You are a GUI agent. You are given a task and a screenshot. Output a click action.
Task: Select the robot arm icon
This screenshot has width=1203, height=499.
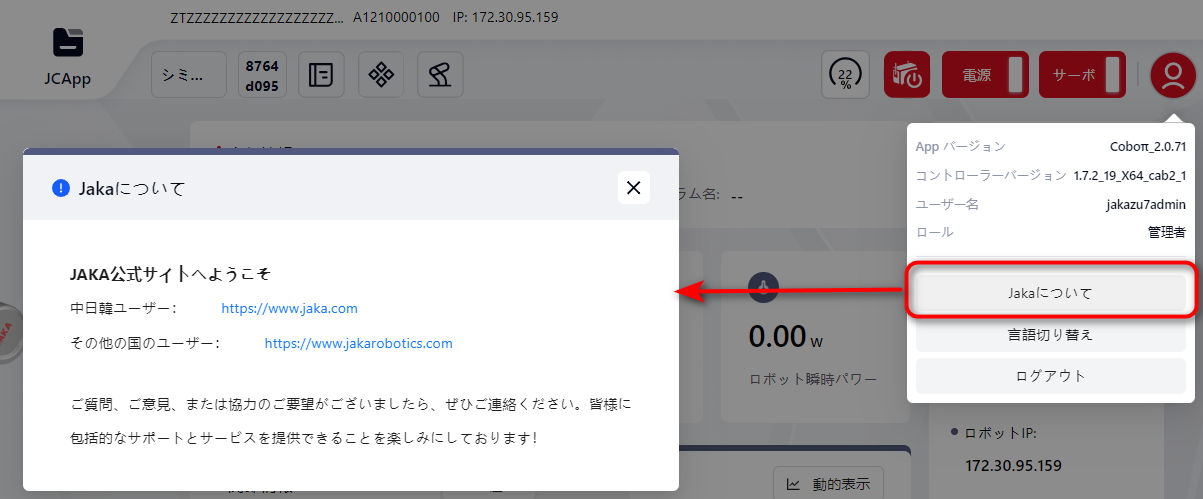click(439, 75)
